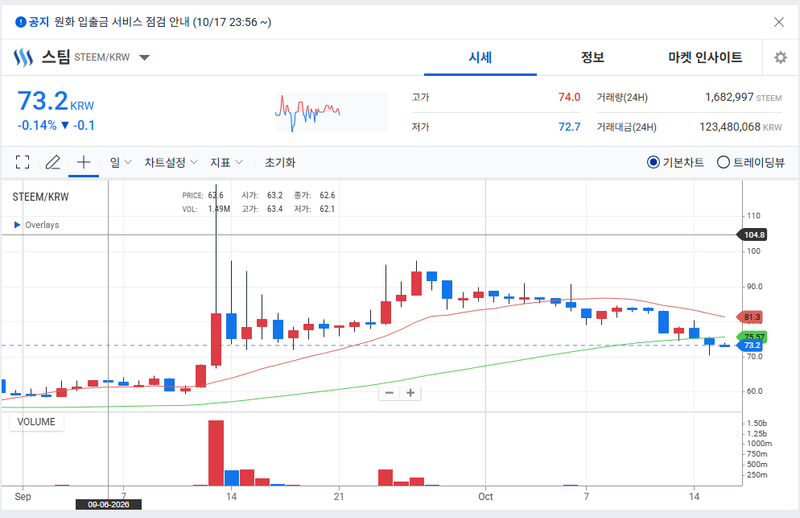Select the crosshair cursor tool

(84, 162)
